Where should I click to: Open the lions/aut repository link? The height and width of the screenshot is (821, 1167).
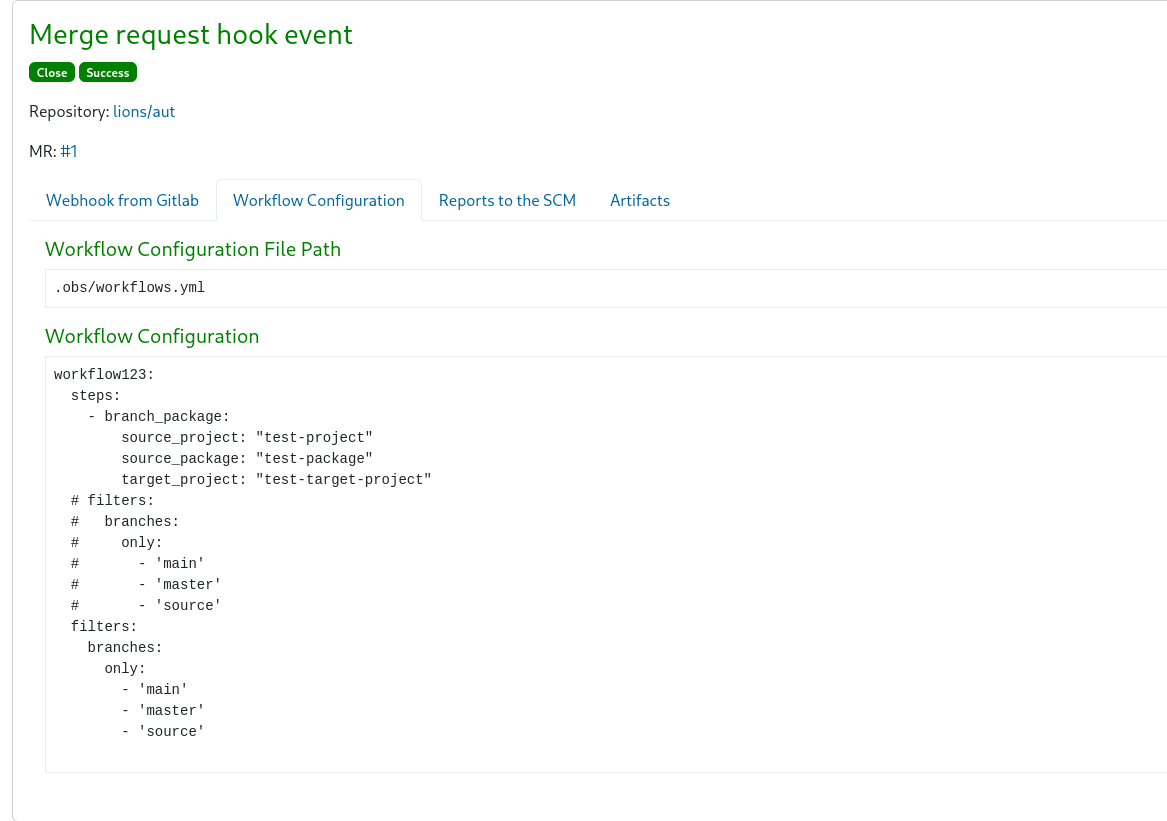143,111
